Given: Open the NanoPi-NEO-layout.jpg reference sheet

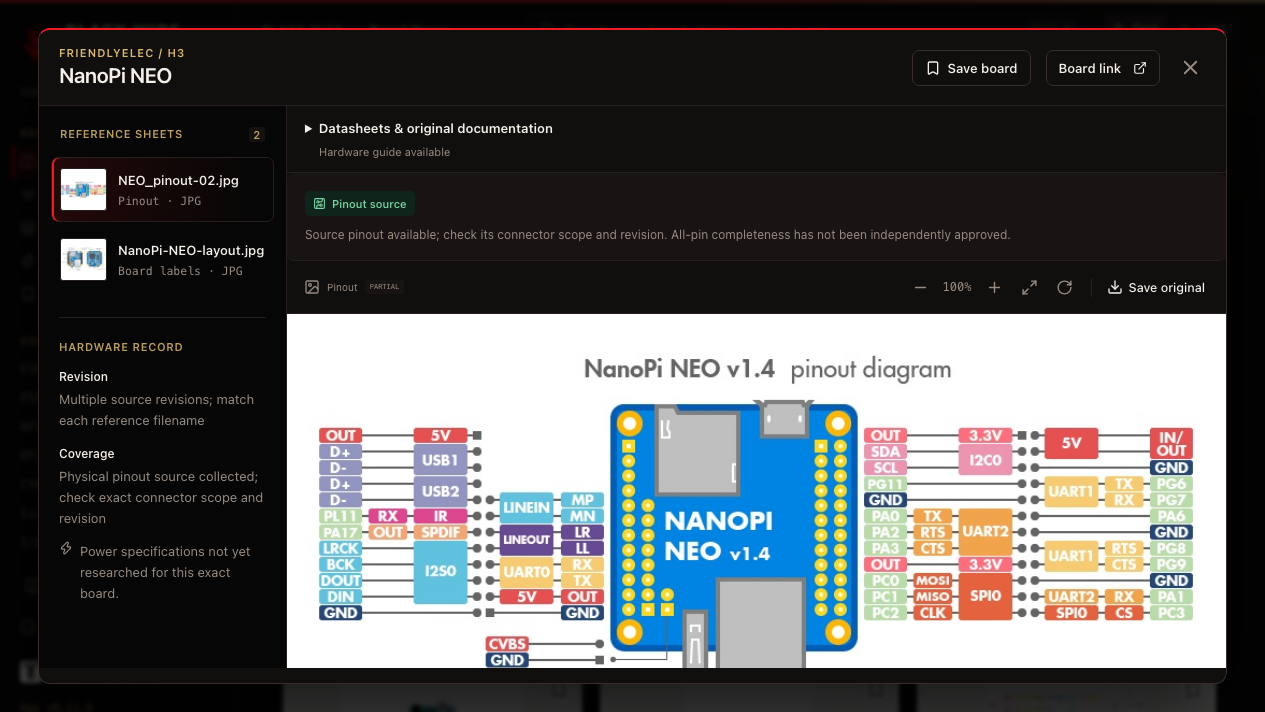Looking at the screenshot, I should pyautogui.click(x=163, y=259).
